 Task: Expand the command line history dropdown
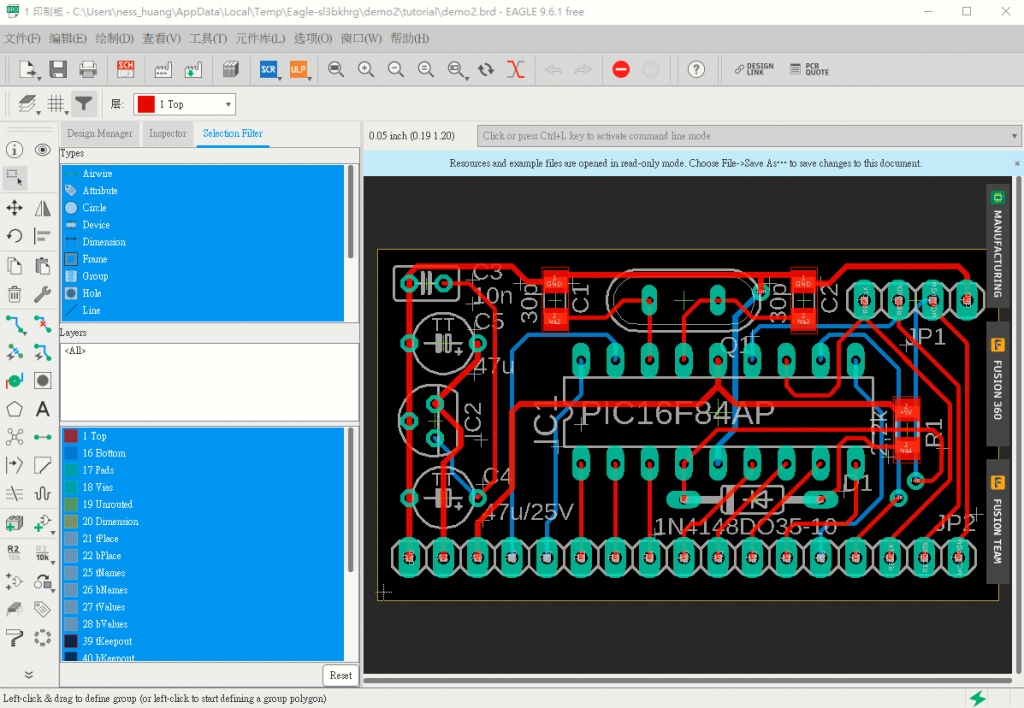click(1014, 136)
